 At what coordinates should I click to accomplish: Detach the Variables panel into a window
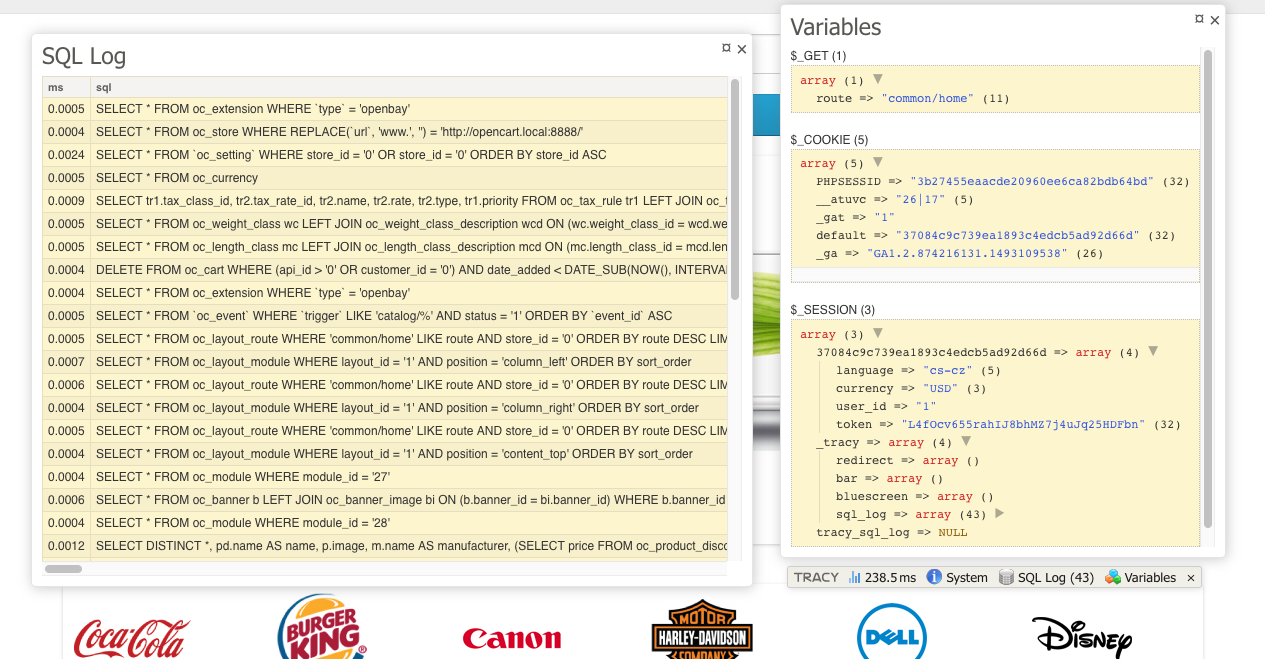[x=1199, y=18]
